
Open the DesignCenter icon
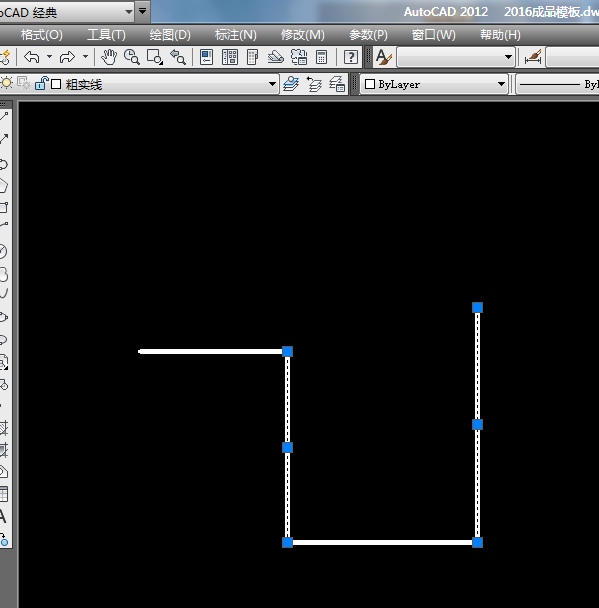point(230,57)
